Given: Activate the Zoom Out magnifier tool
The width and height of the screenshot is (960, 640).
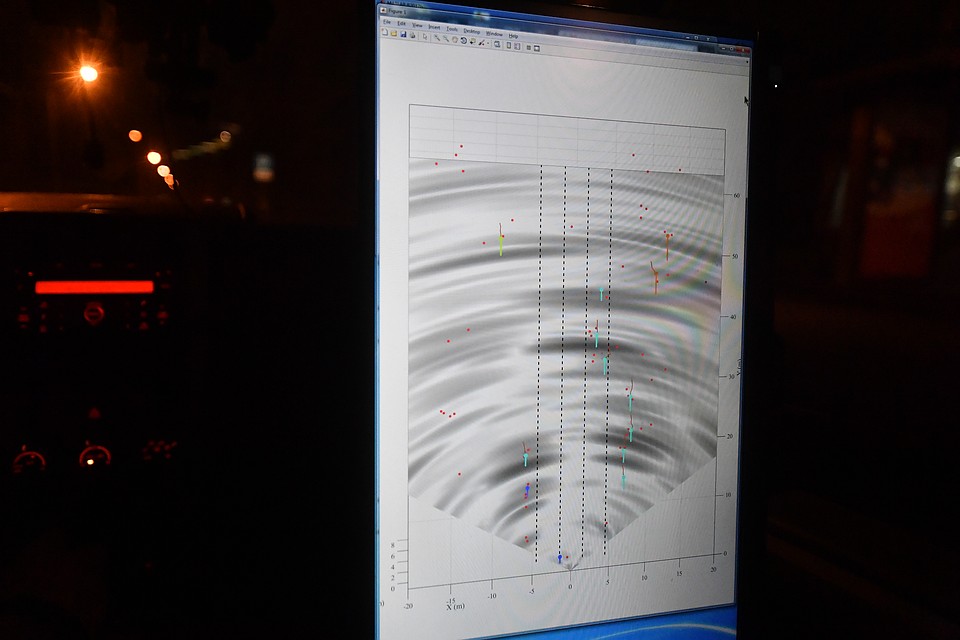Looking at the screenshot, I should point(446,39).
